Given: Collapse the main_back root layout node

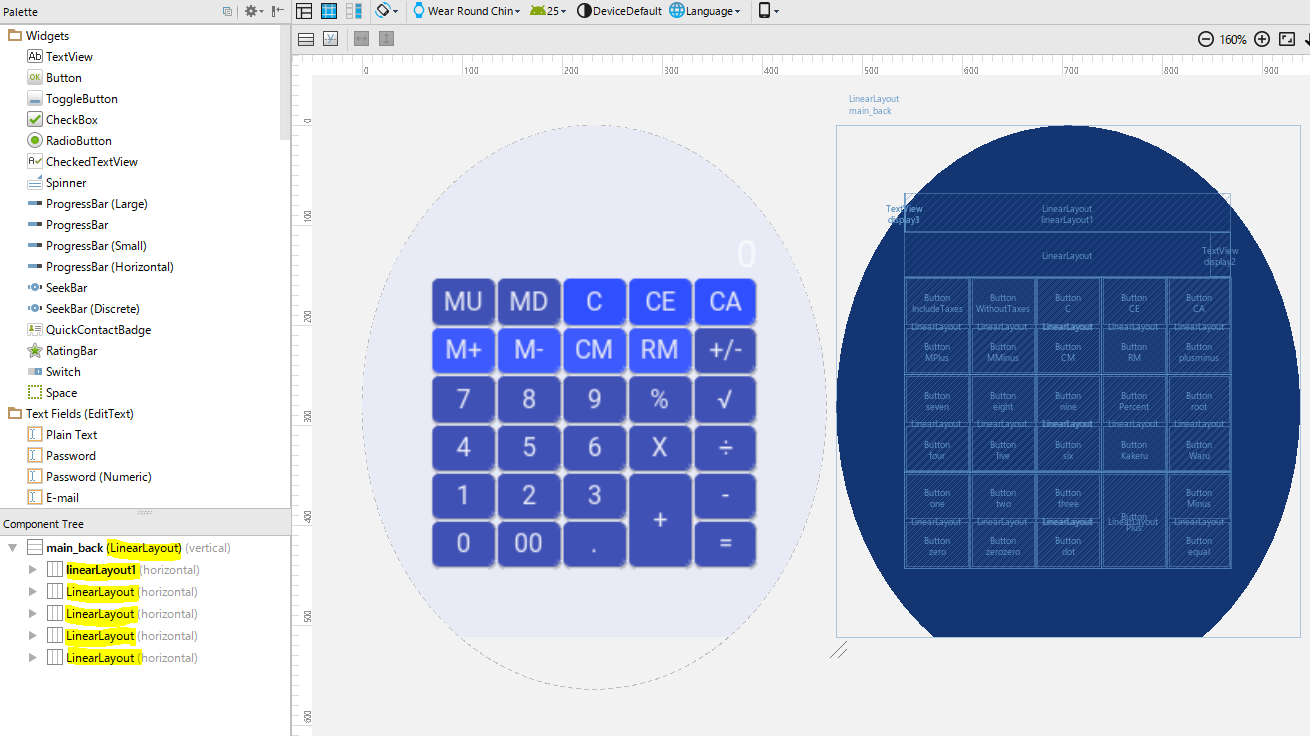Looking at the screenshot, I should [12, 548].
